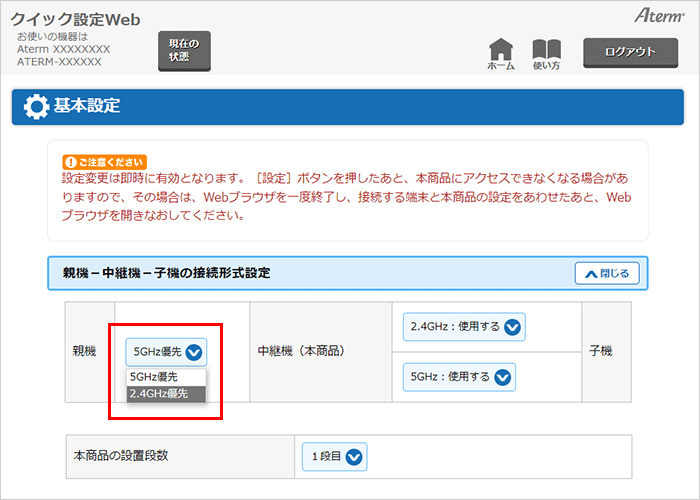The height and width of the screenshot is (500, 700).
Task: Click the 親機－中継機－子機の接続形式設定 section heading
Action: click(166, 273)
